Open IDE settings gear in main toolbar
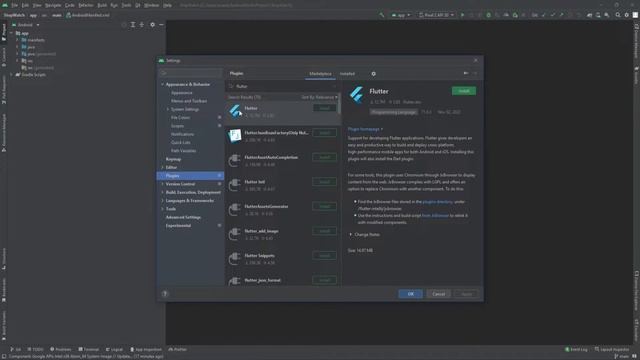 (x=627, y=15)
